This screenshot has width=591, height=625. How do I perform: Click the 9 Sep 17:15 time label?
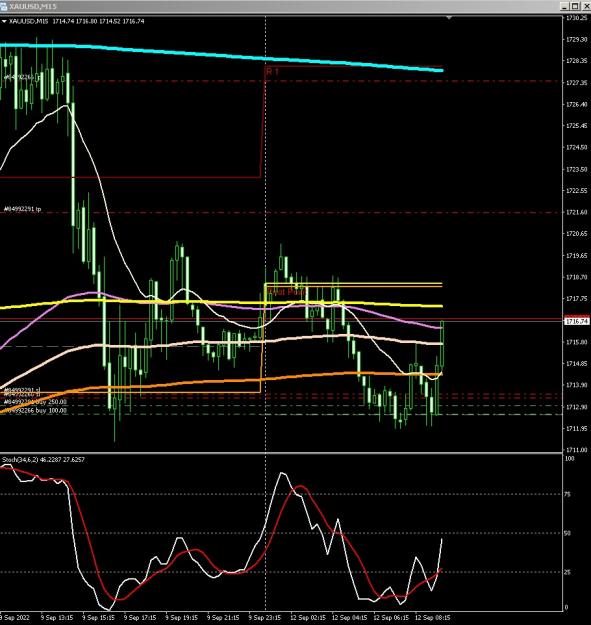(x=139, y=617)
